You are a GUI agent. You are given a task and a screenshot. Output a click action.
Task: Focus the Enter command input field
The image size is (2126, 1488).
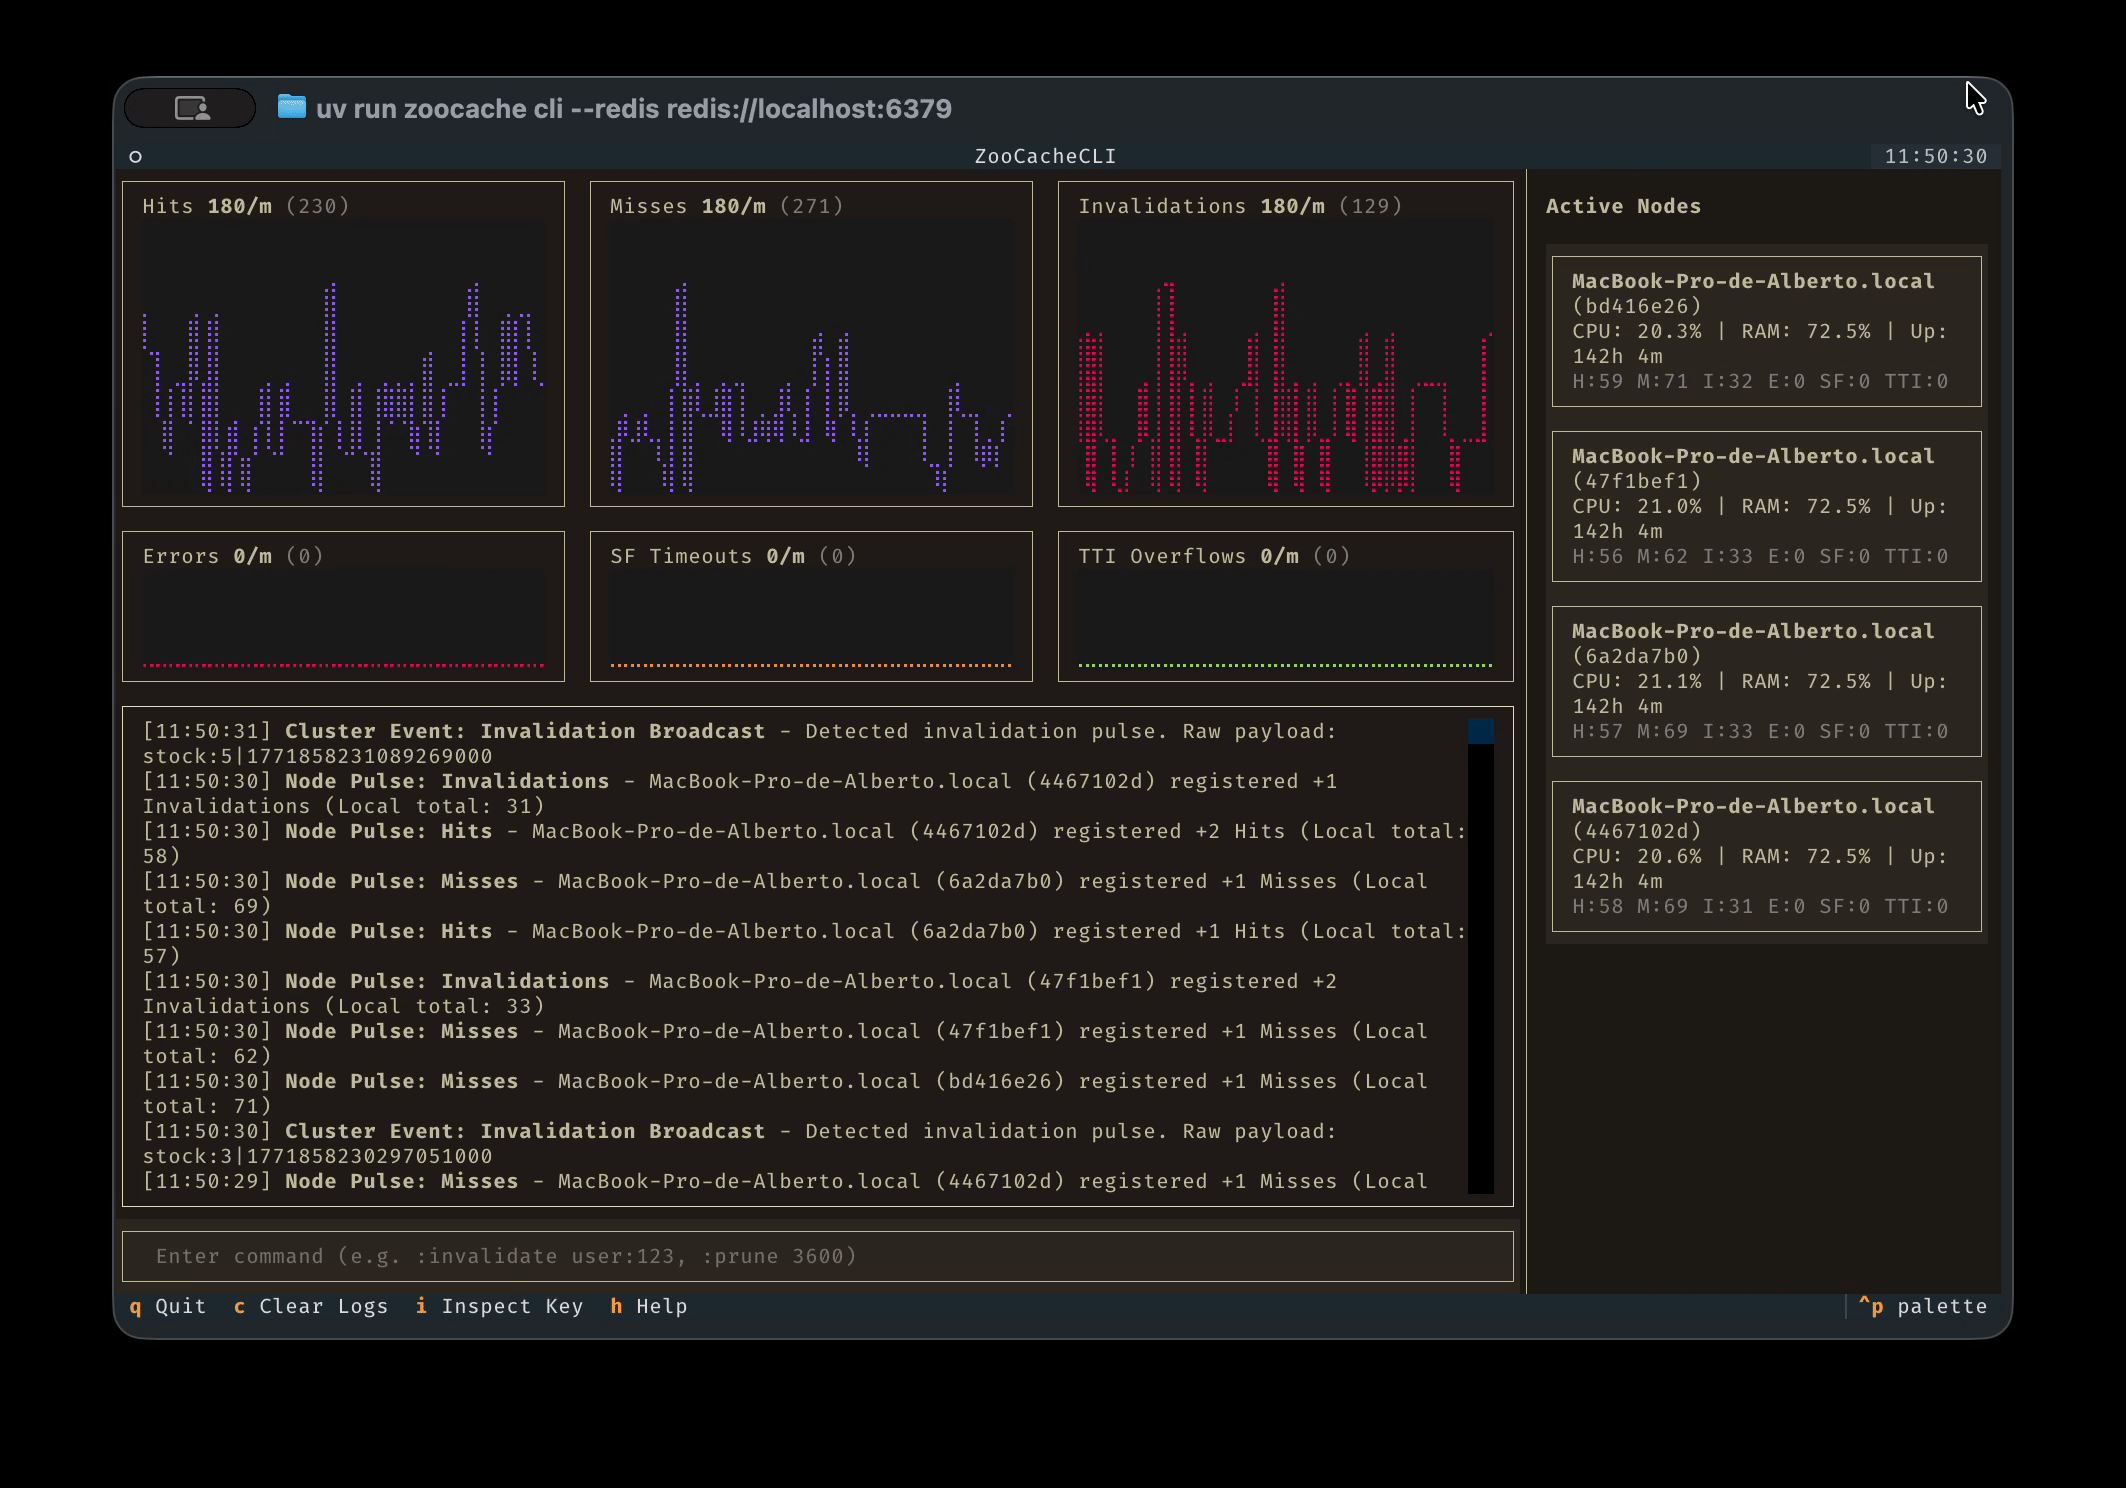coord(817,1256)
